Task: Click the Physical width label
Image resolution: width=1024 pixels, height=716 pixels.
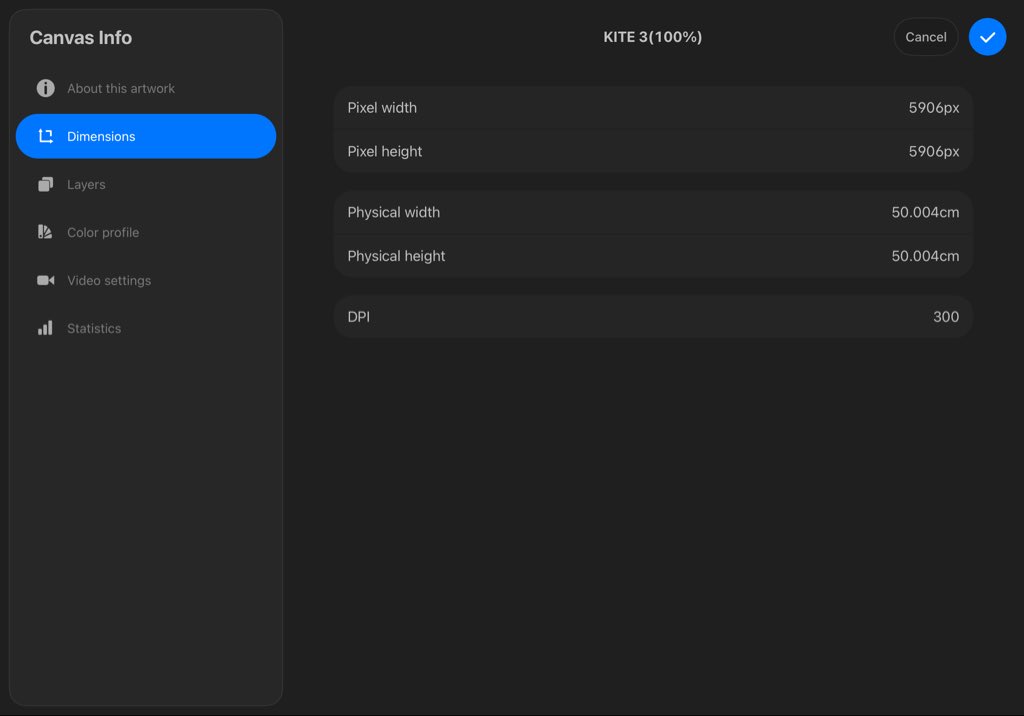Action: (394, 212)
